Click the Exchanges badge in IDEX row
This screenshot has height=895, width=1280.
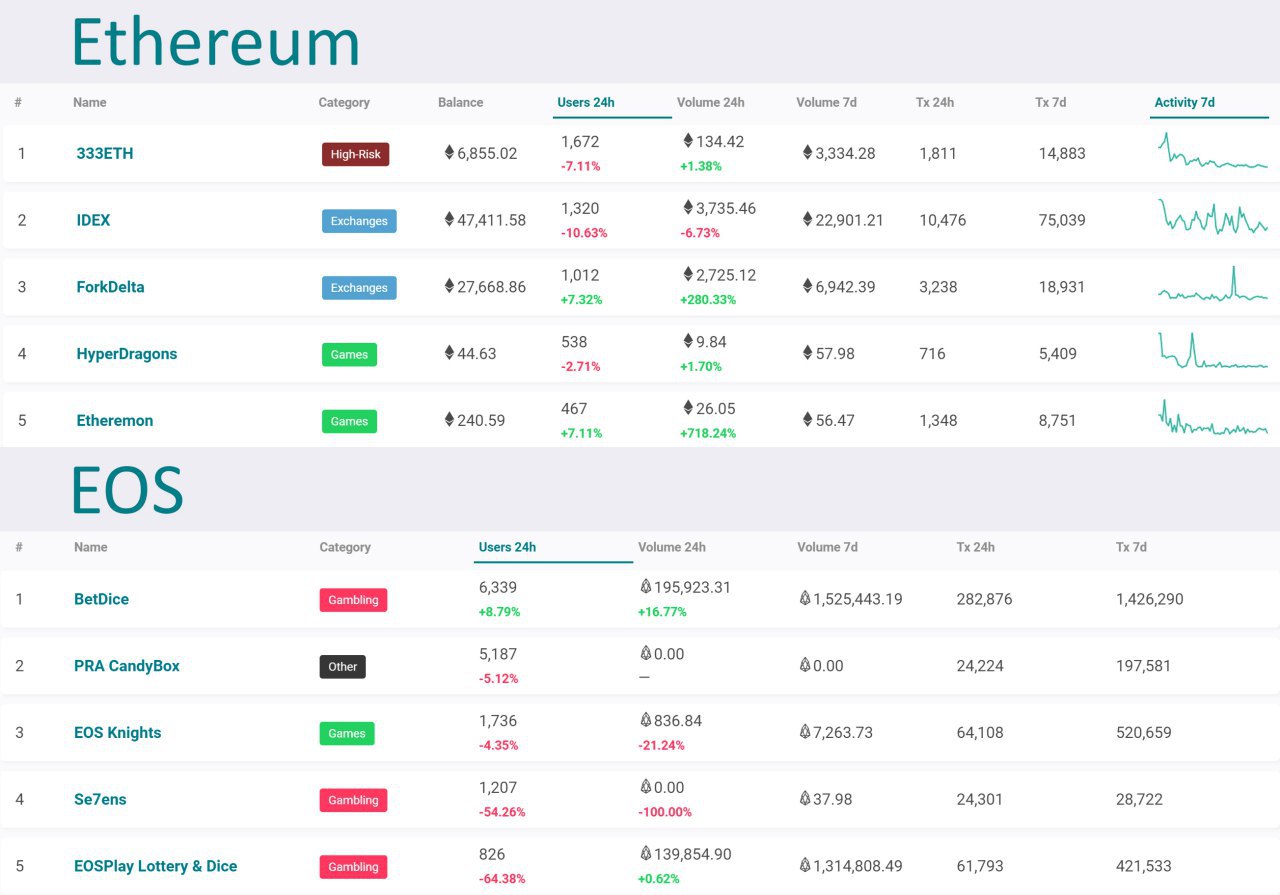point(359,221)
